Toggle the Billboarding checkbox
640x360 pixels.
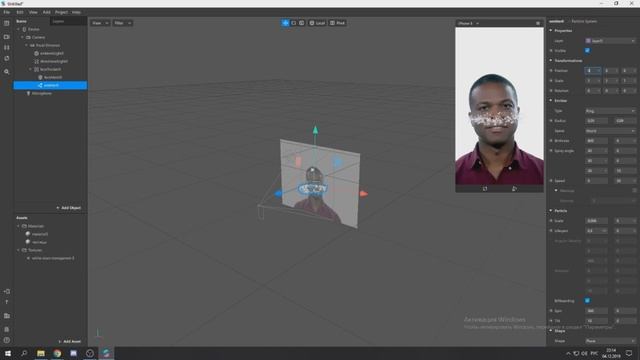[x=587, y=301]
